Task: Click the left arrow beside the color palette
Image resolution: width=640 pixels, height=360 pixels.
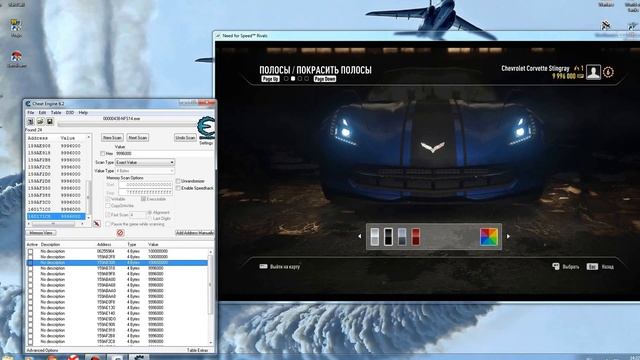Action: (360, 236)
